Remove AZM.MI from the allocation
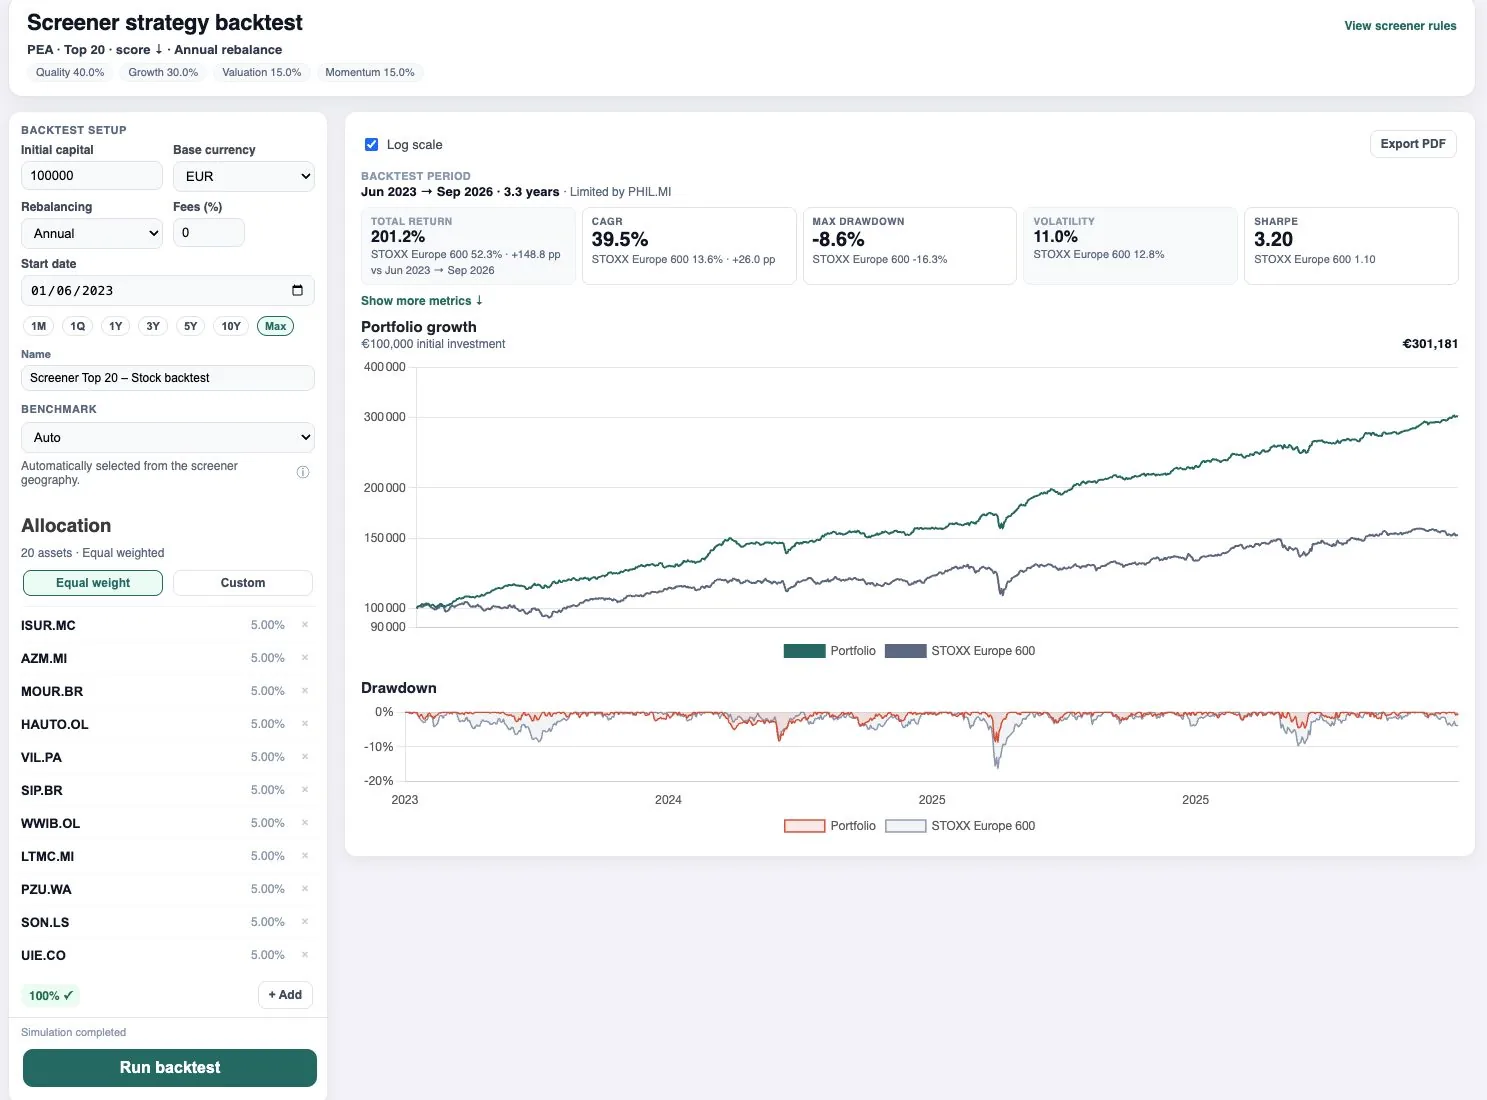The image size is (1487, 1100). click(305, 658)
